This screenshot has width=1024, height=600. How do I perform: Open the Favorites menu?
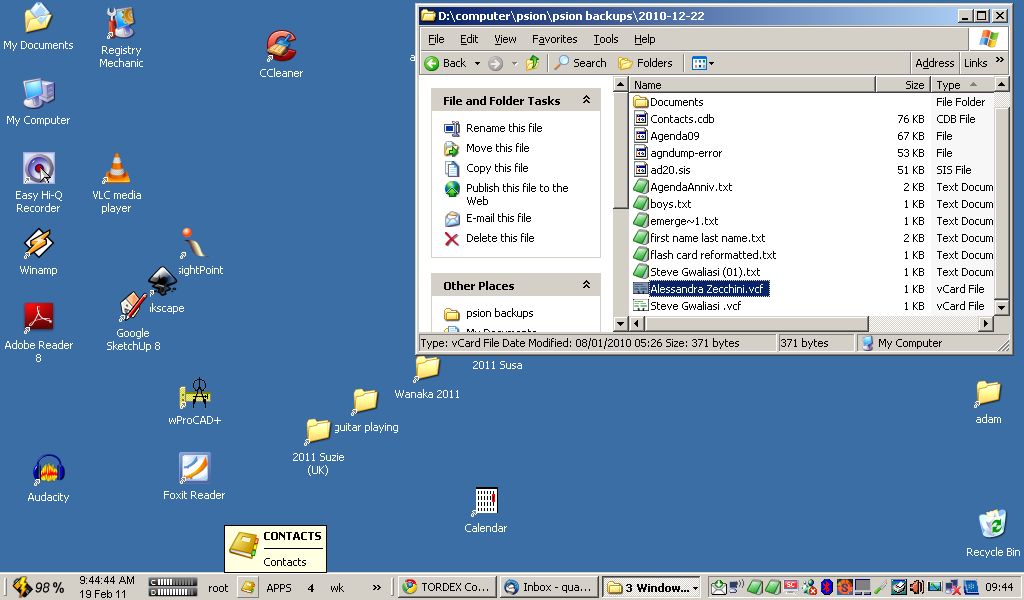[554, 39]
